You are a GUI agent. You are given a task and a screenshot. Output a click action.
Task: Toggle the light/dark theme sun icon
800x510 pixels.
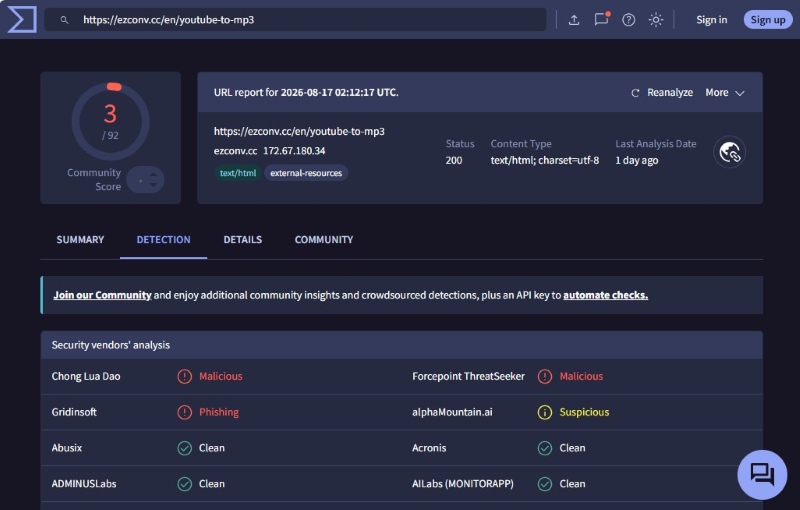click(656, 20)
